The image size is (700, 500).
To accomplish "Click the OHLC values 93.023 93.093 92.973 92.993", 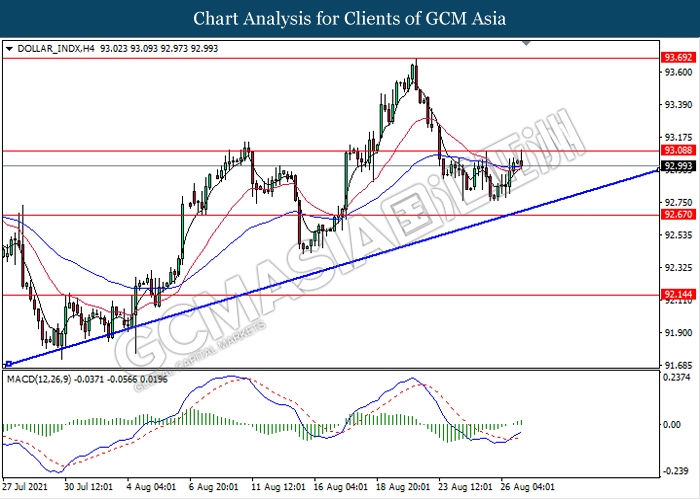I will (159, 49).
